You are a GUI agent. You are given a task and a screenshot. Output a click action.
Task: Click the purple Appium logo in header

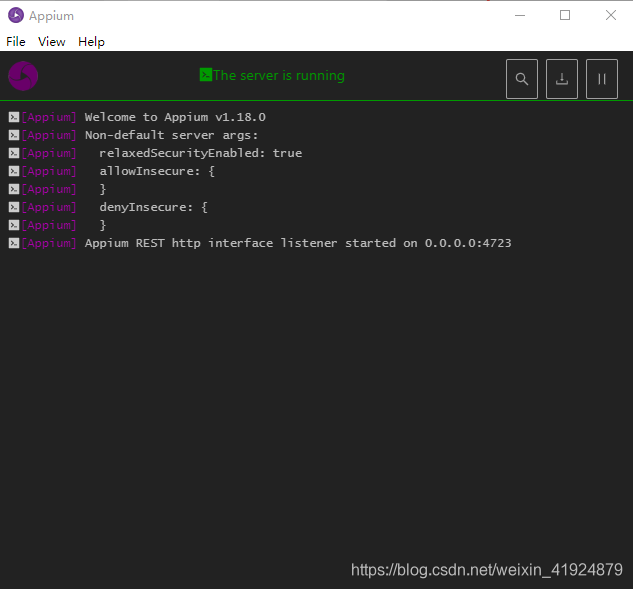(x=23, y=76)
